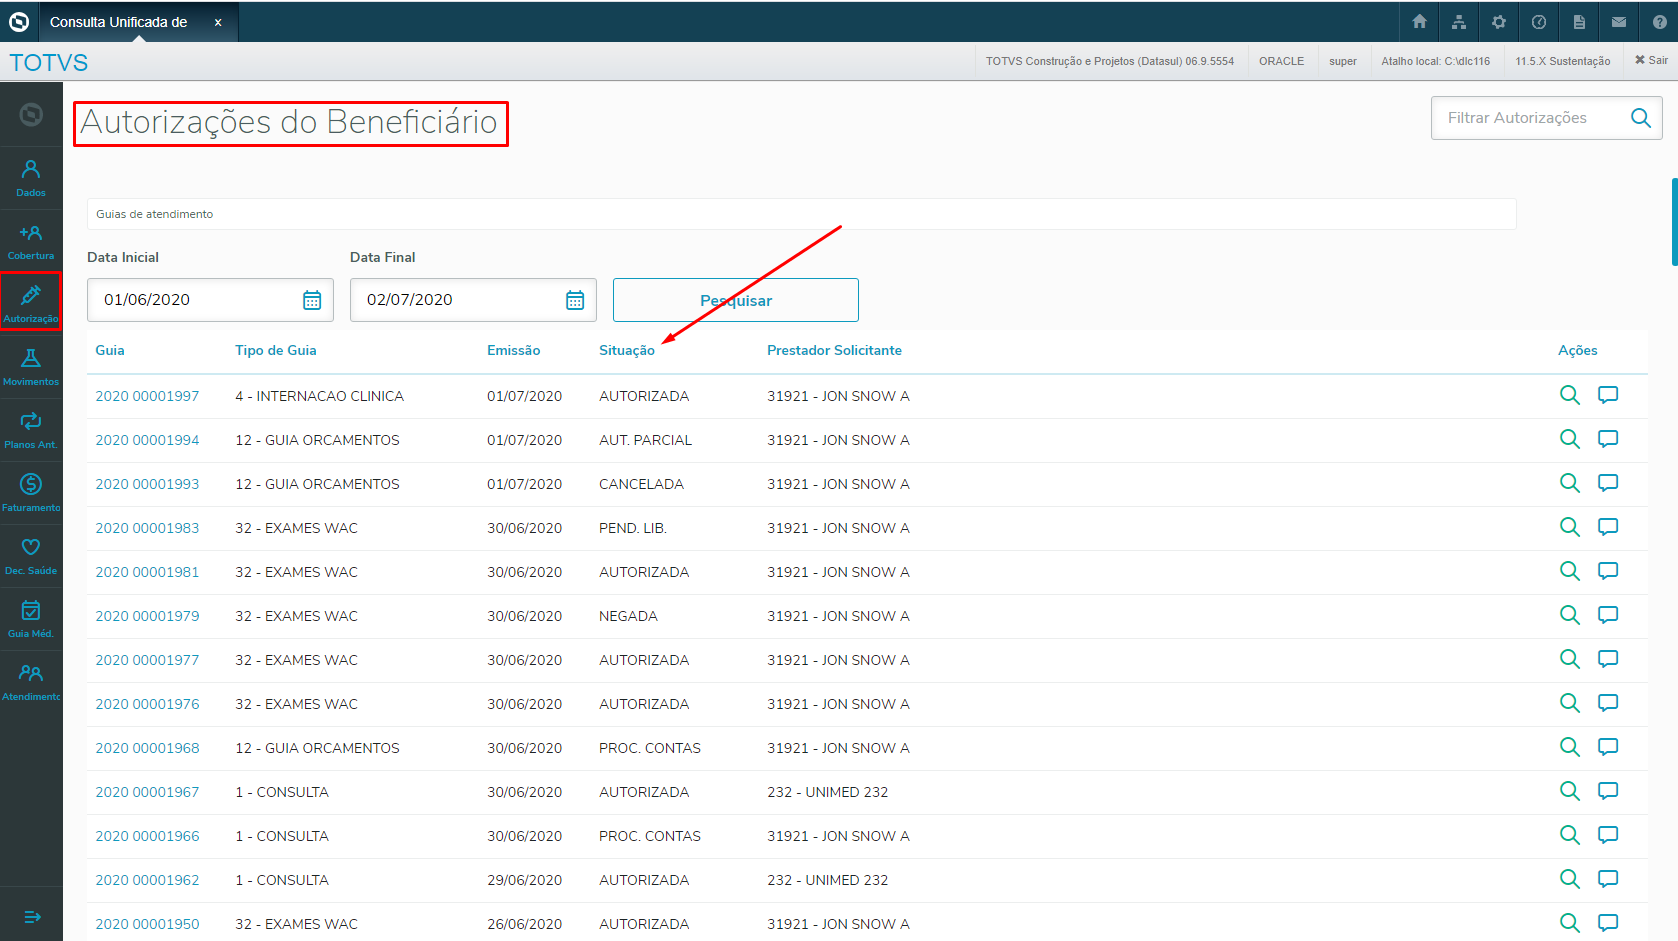Viewport: 1678px width, 941px height.
Task: Open comment icon for guia 00001981
Action: tap(1608, 571)
